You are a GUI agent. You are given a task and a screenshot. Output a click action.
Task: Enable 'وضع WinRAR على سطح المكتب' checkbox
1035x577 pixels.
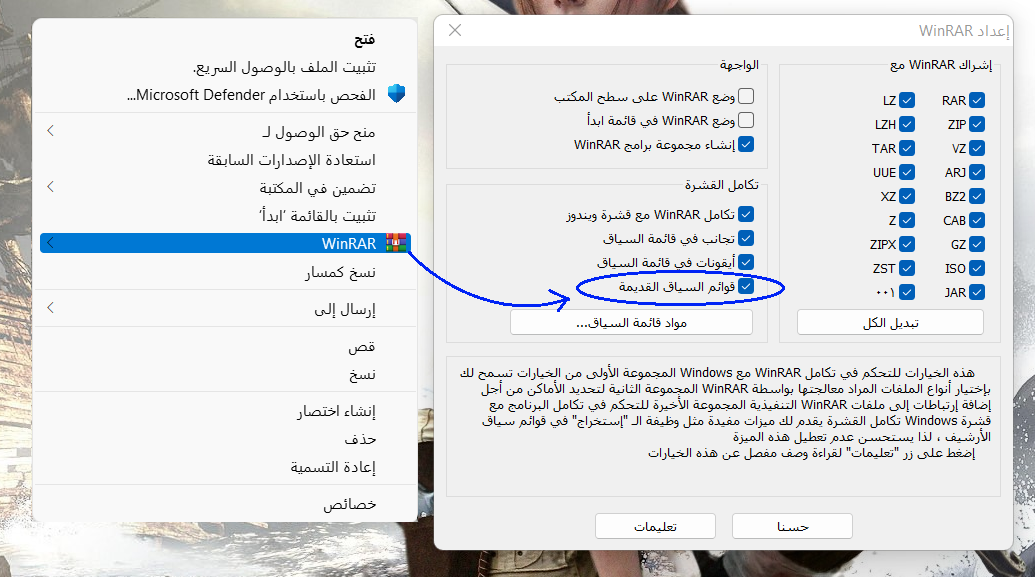tap(746, 96)
